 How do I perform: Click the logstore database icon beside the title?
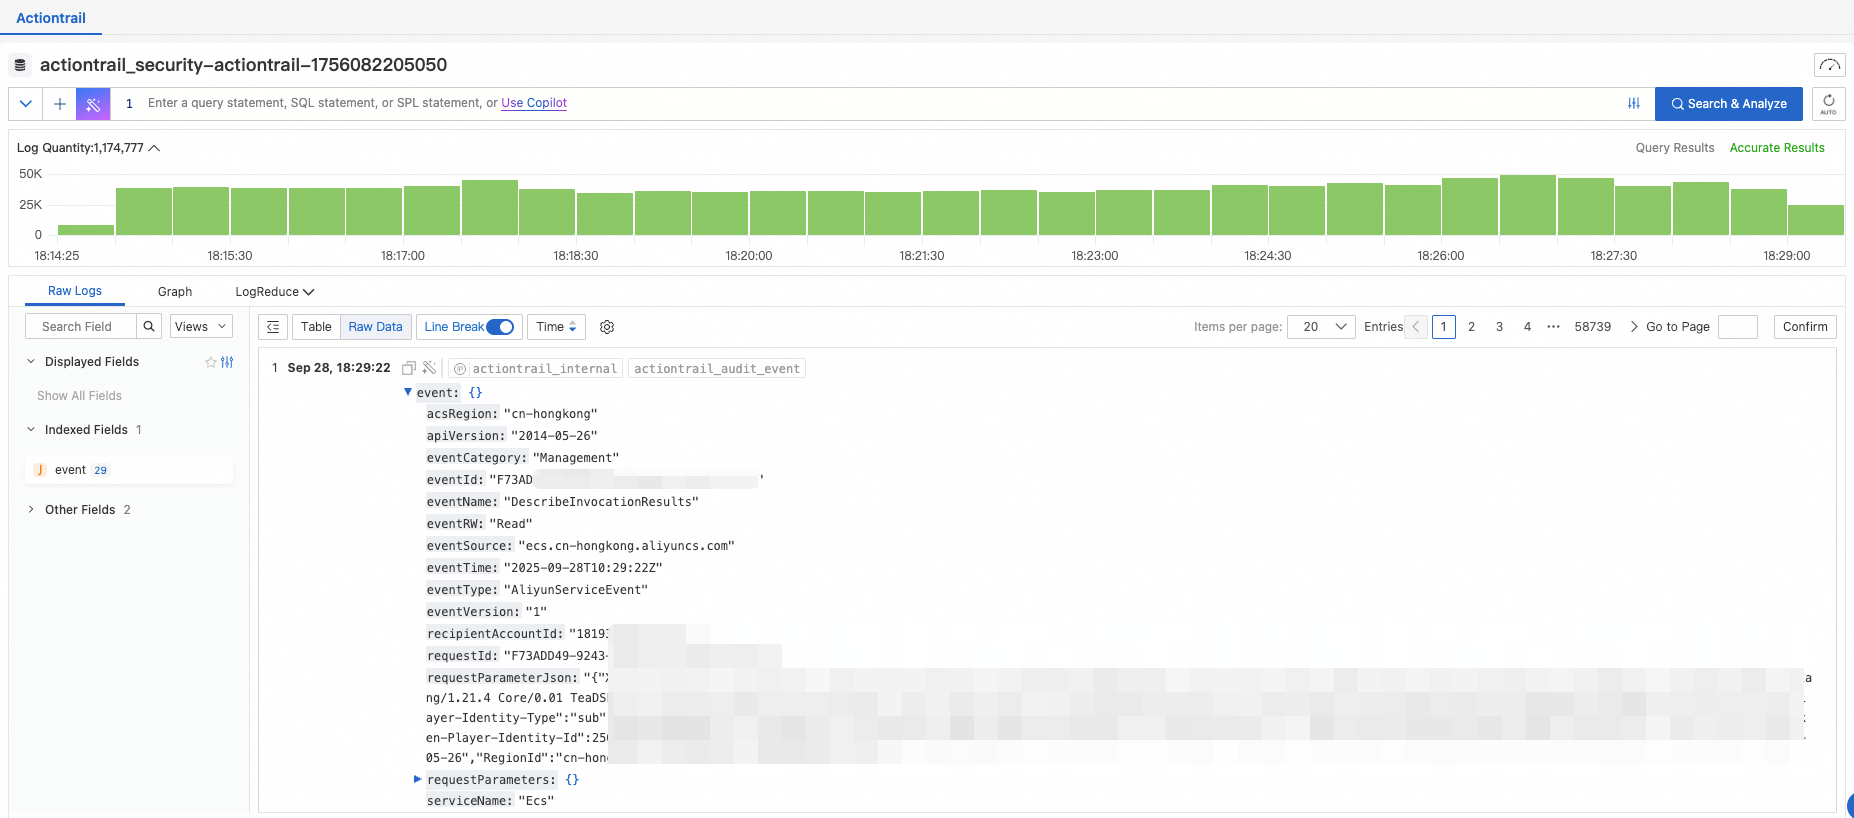click(20, 65)
